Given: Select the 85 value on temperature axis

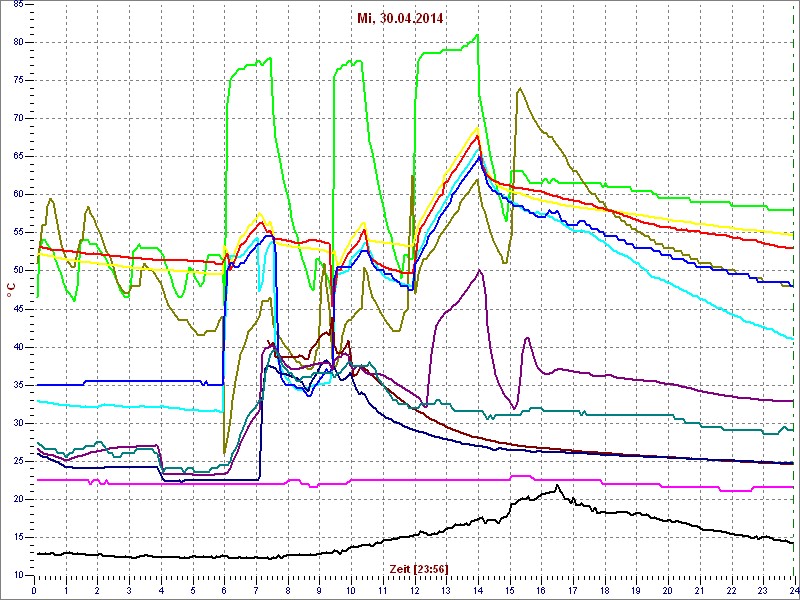Looking at the screenshot, I should coord(17,4).
